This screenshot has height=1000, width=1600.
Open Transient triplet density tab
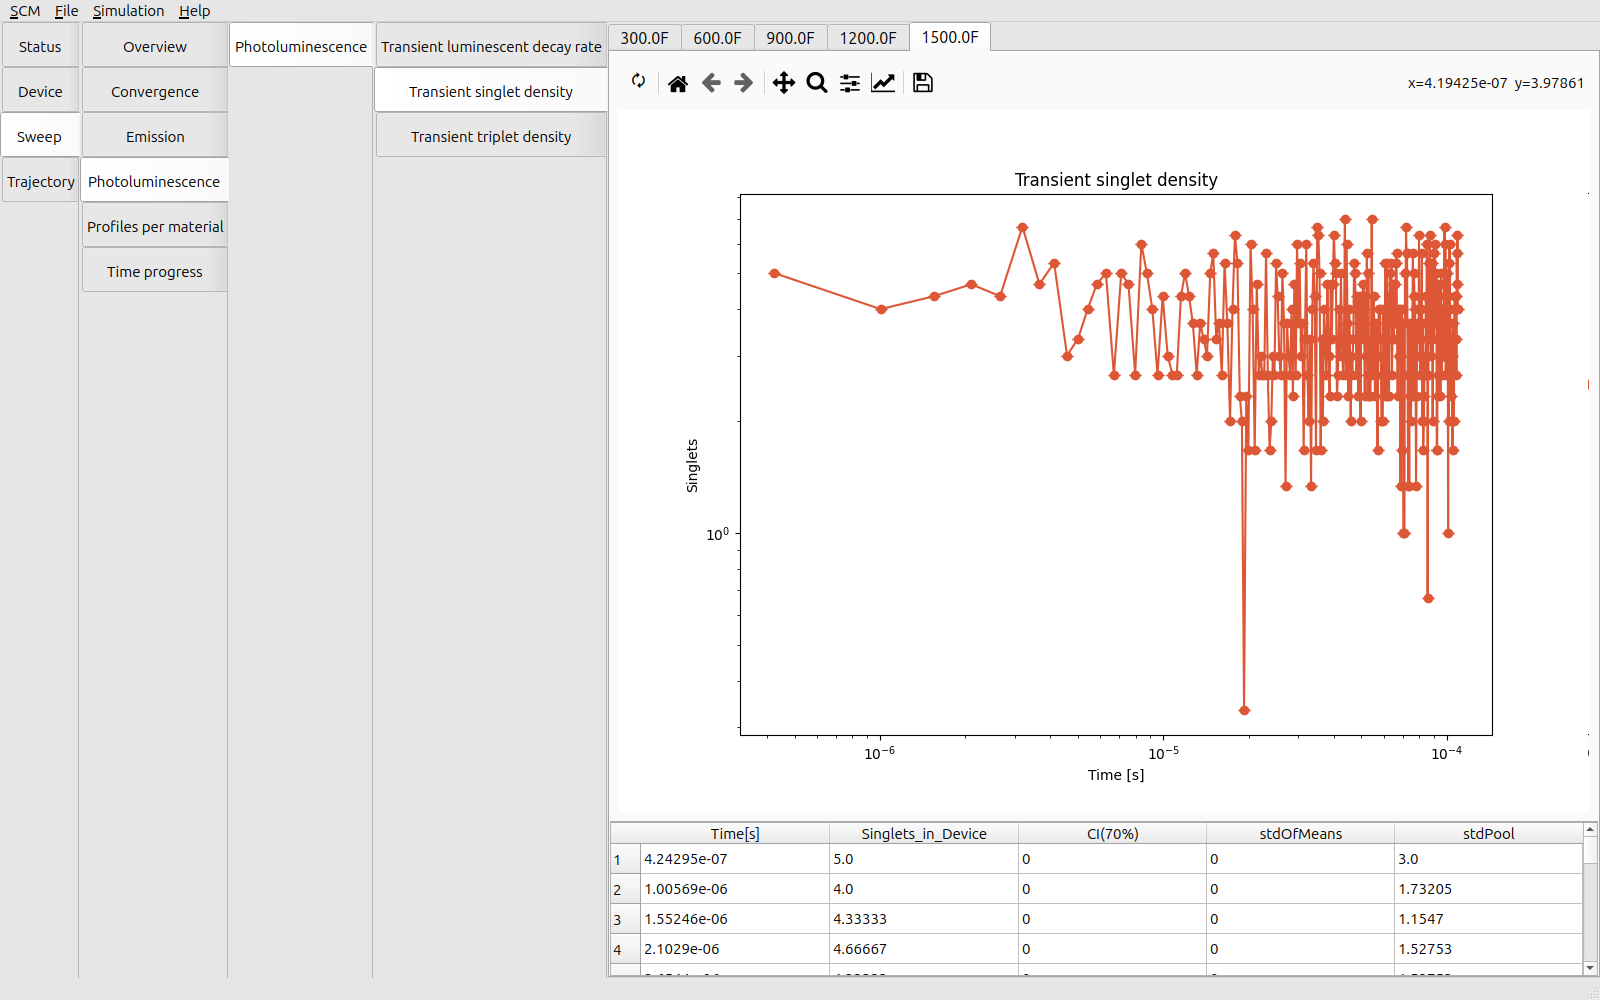point(491,137)
